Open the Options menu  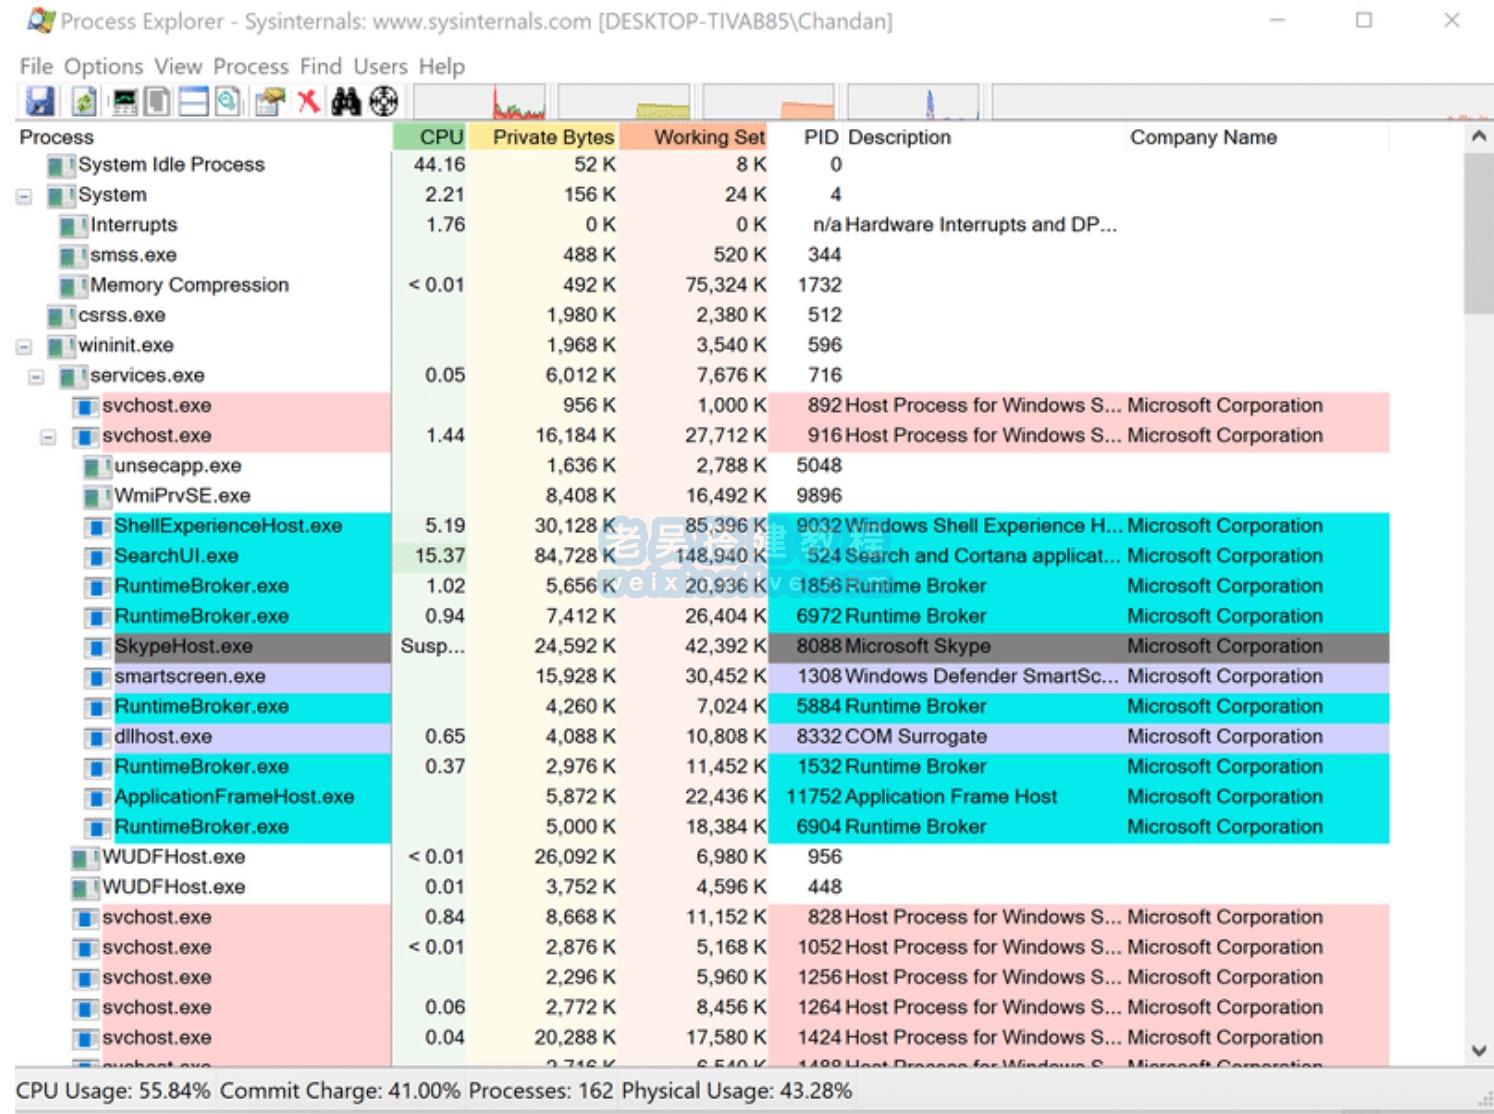click(x=104, y=66)
